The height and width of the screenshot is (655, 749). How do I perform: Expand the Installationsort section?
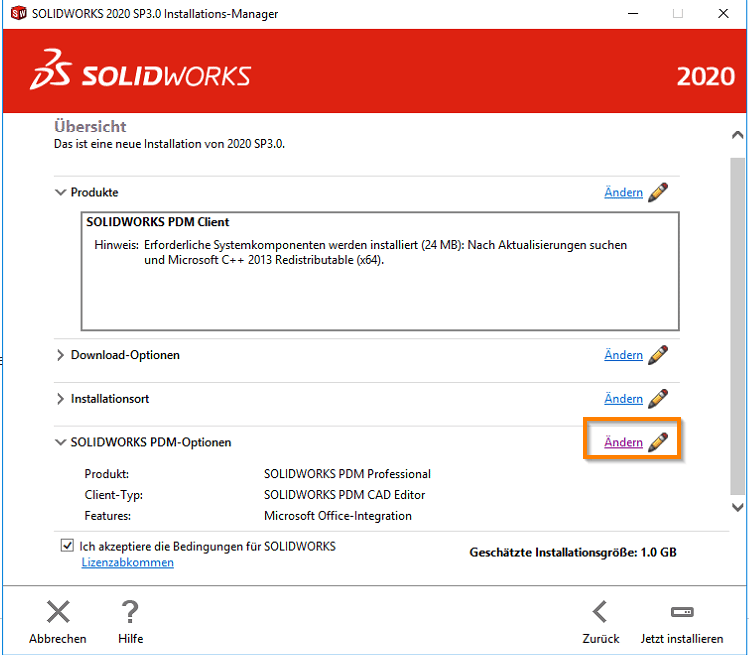click(60, 399)
